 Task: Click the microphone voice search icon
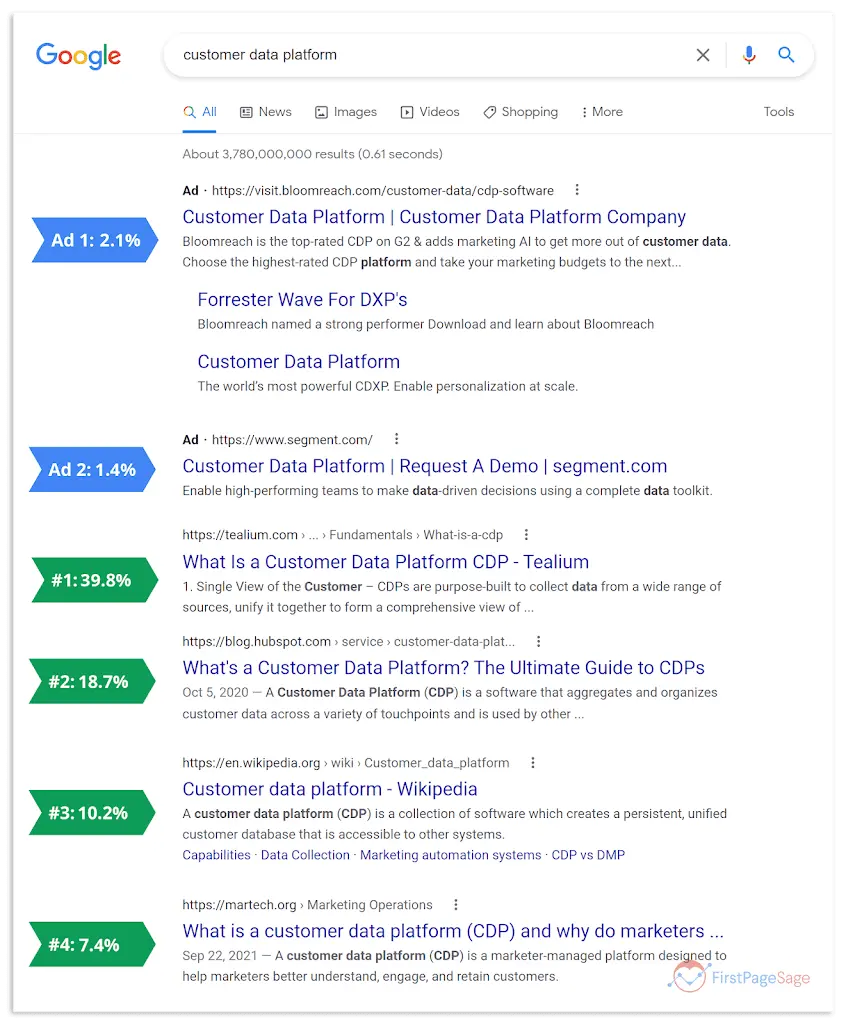point(748,55)
